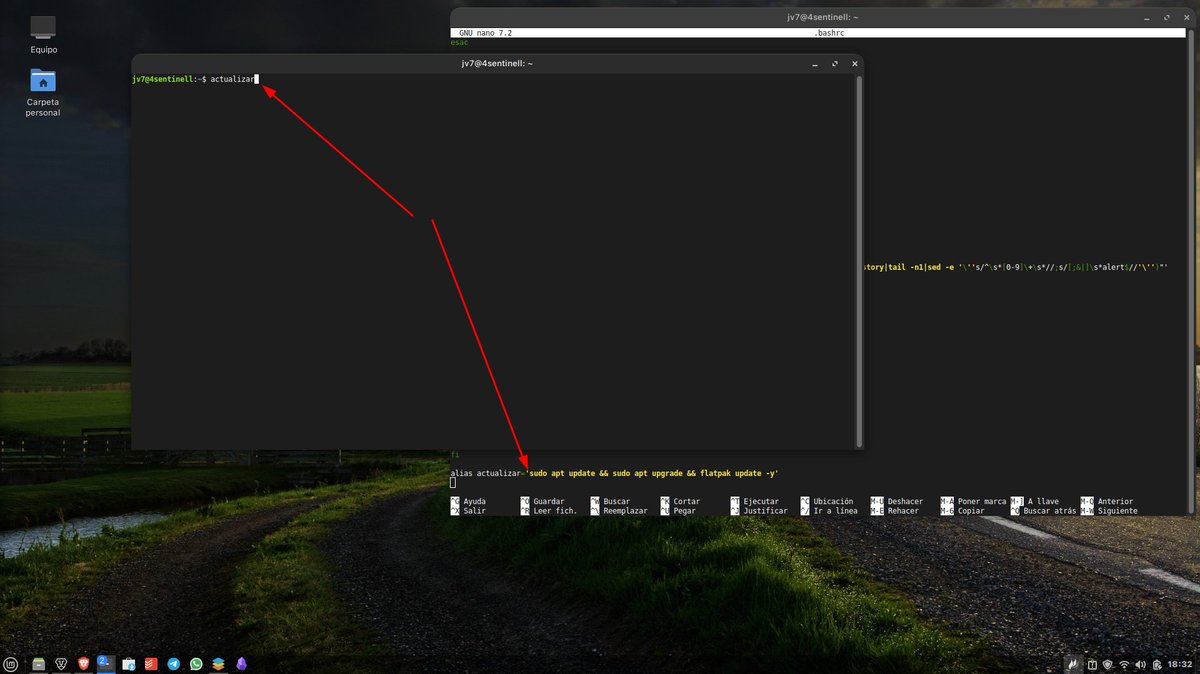
Task: Click the 'esac' line in nano
Action: coord(460,43)
